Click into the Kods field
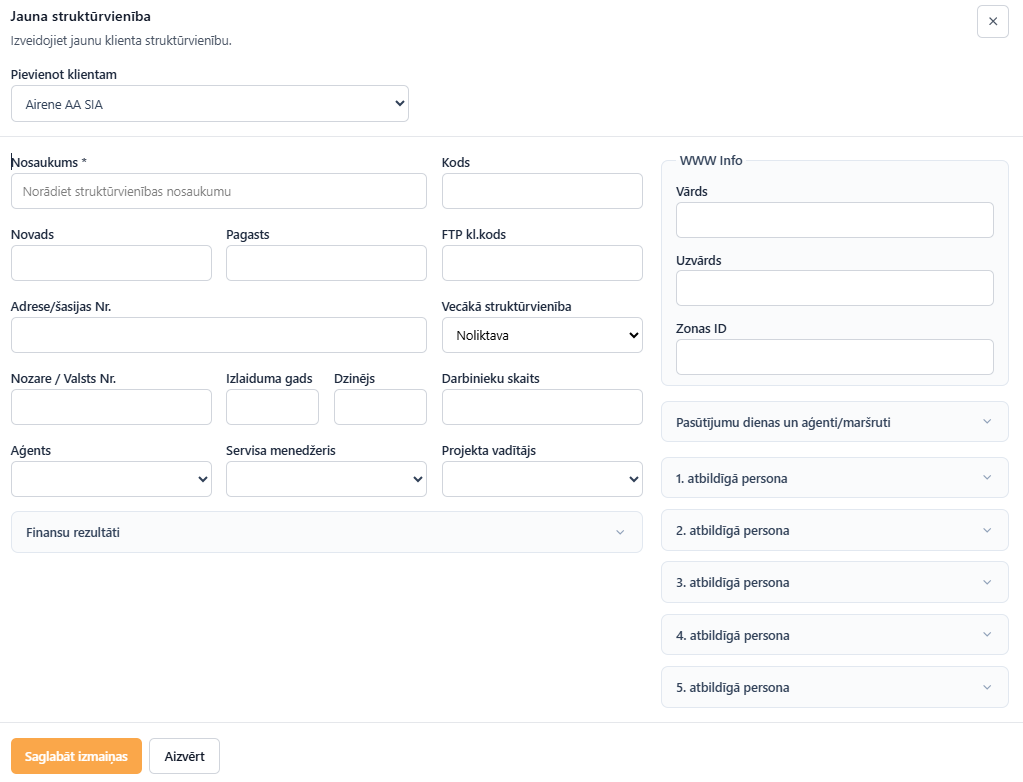Screen dimensions: 1023x782 (x=542, y=191)
